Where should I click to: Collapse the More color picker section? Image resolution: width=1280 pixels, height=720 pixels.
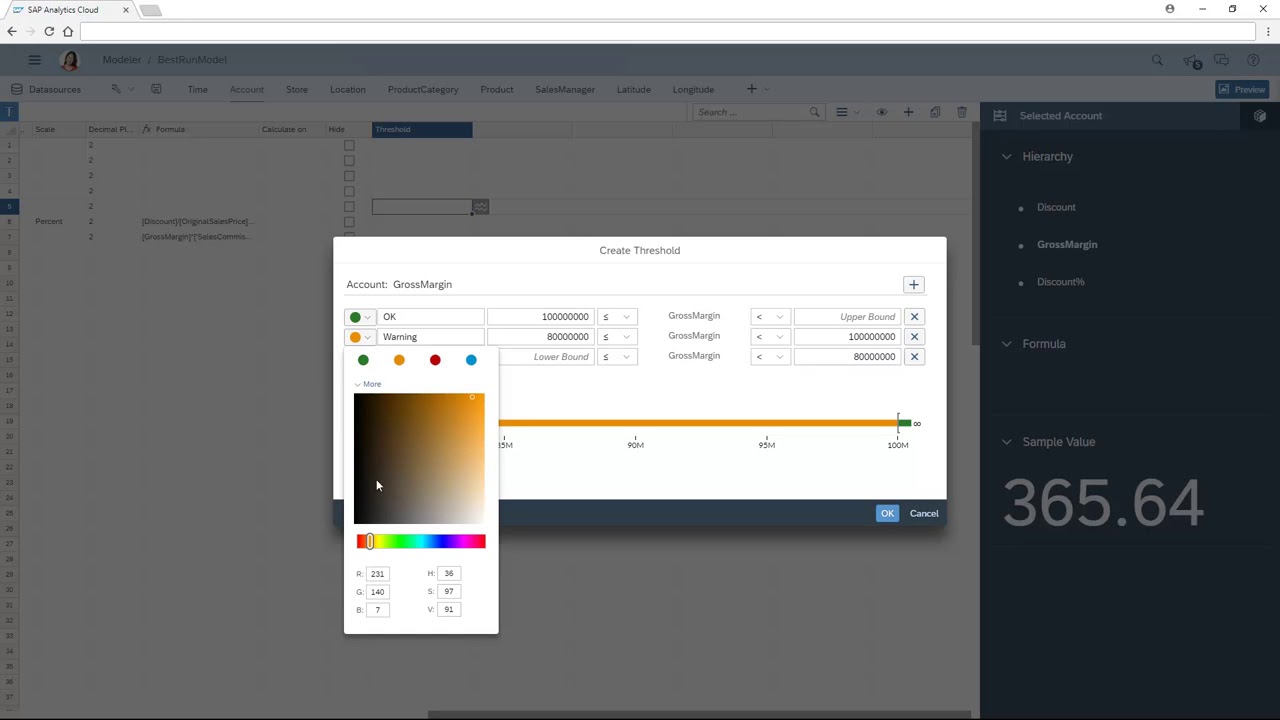pyautogui.click(x=367, y=384)
